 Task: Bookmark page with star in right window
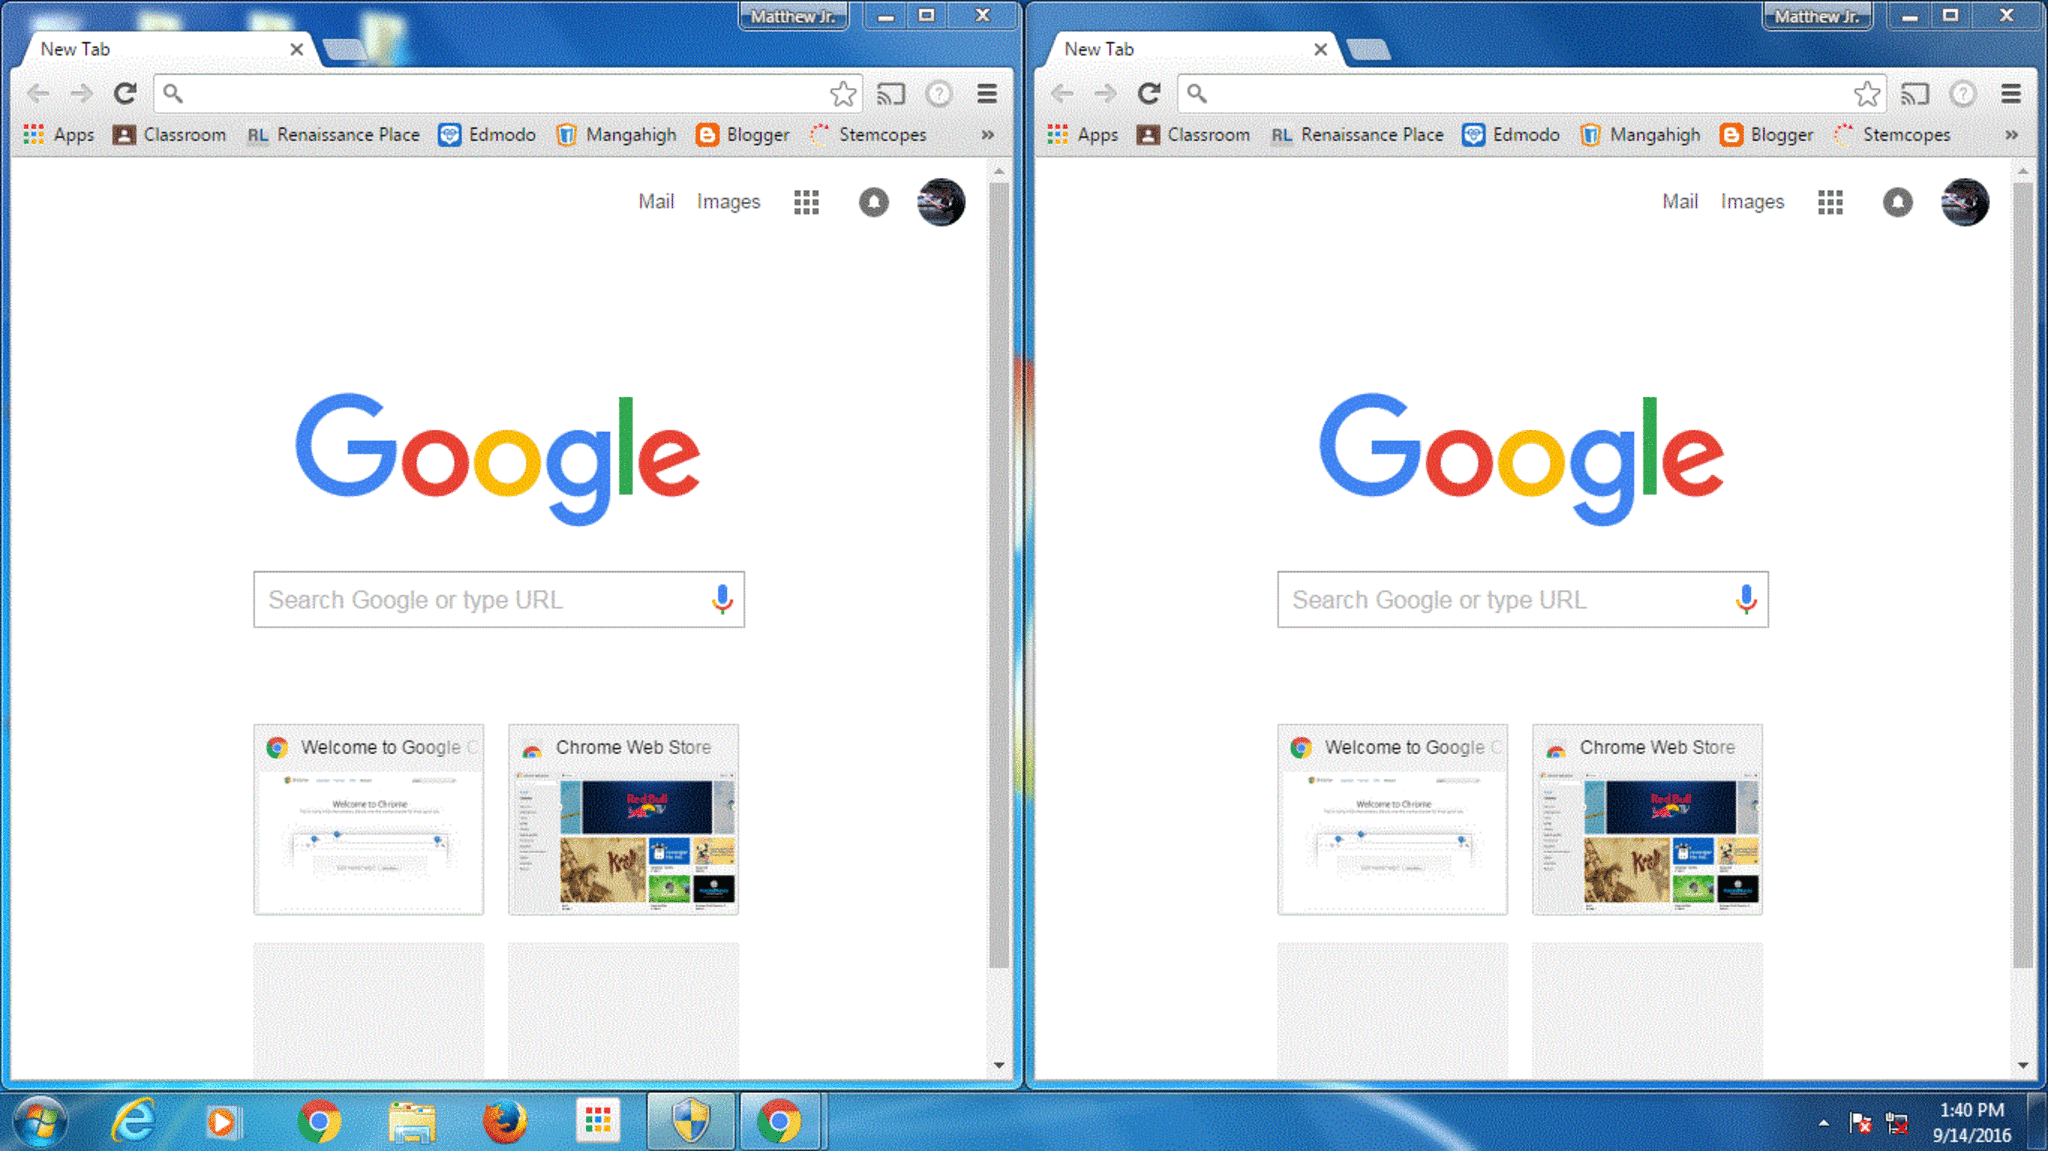[1866, 94]
